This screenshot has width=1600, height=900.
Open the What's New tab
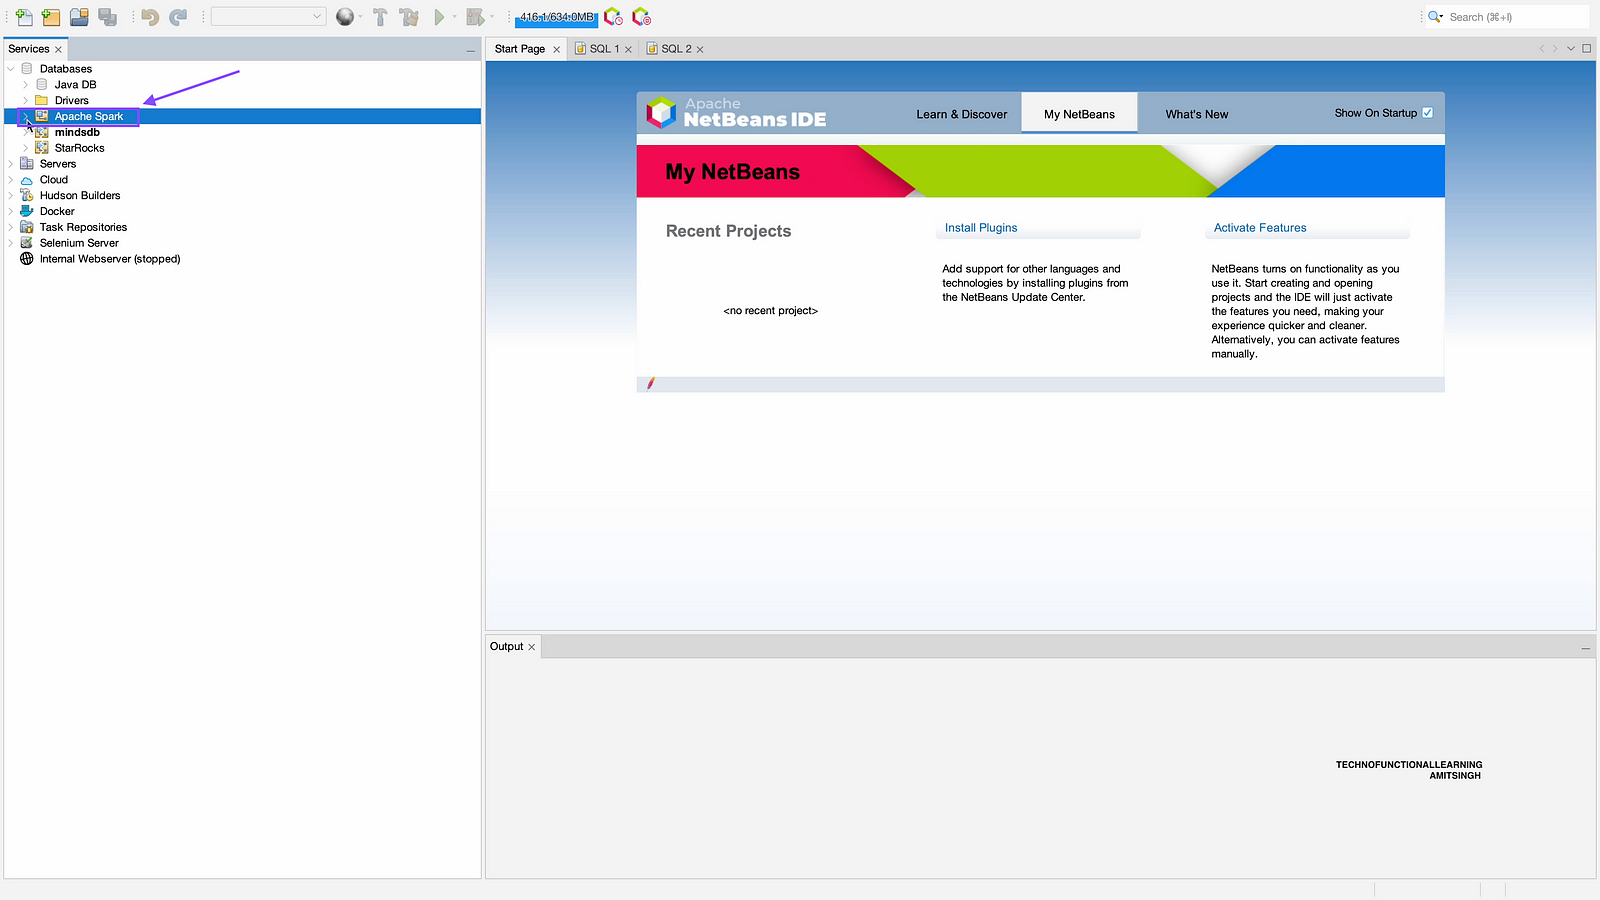tap(1196, 114)
